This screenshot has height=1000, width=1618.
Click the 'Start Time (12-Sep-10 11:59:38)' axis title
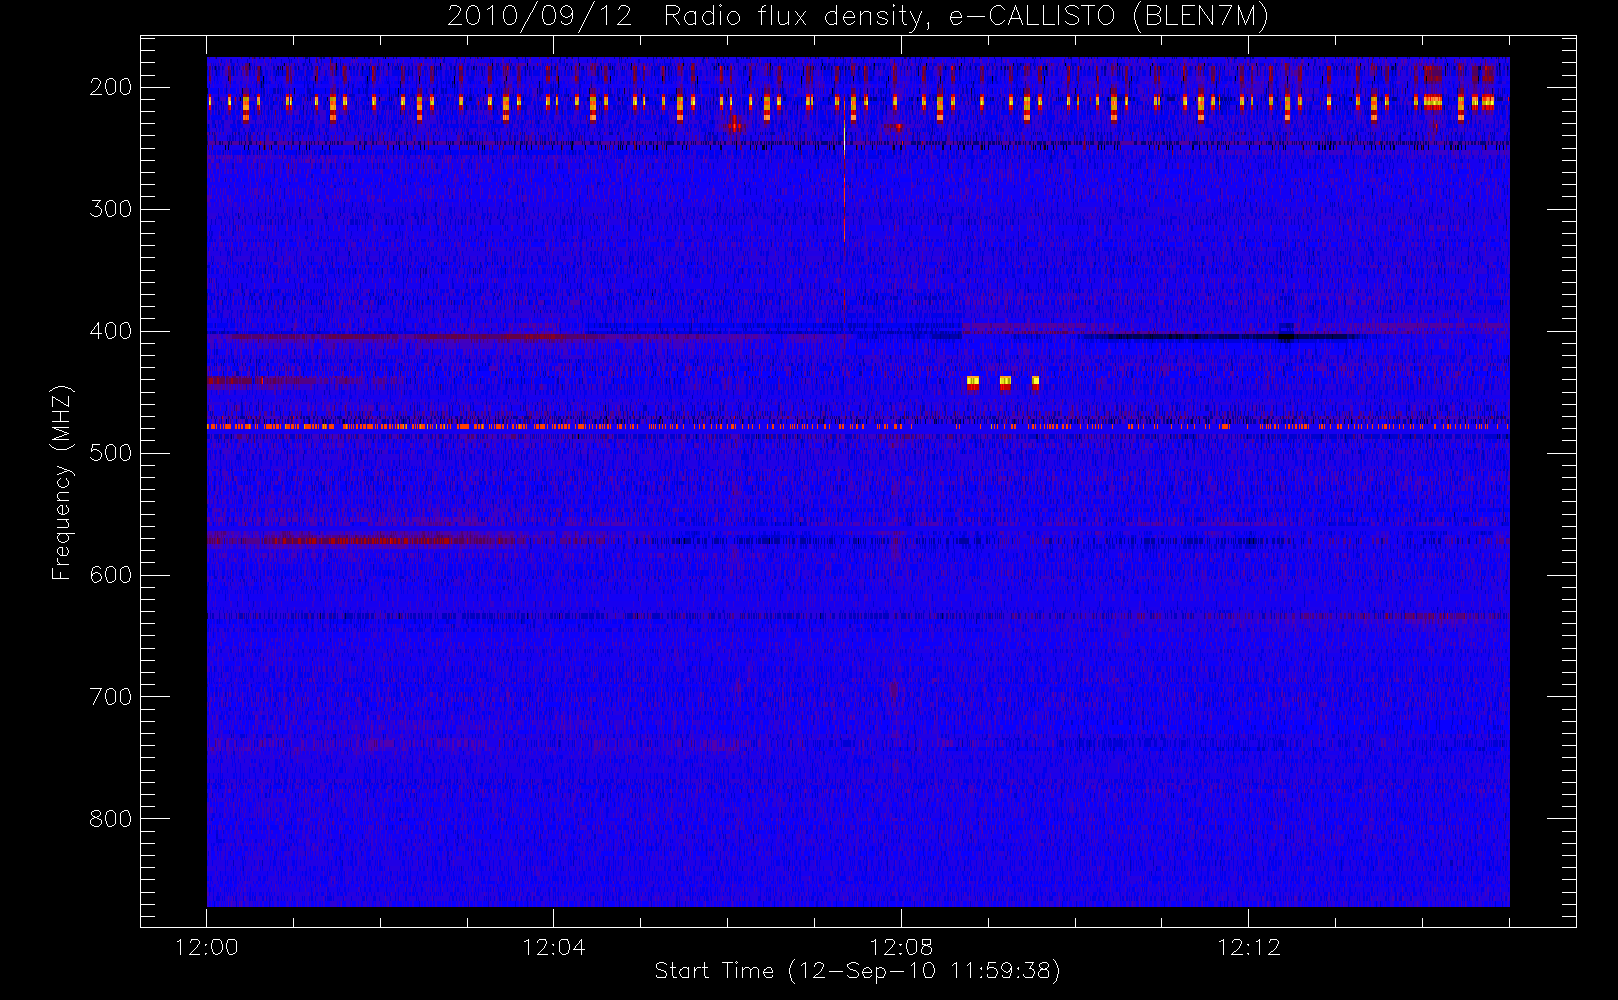point(858,971)
